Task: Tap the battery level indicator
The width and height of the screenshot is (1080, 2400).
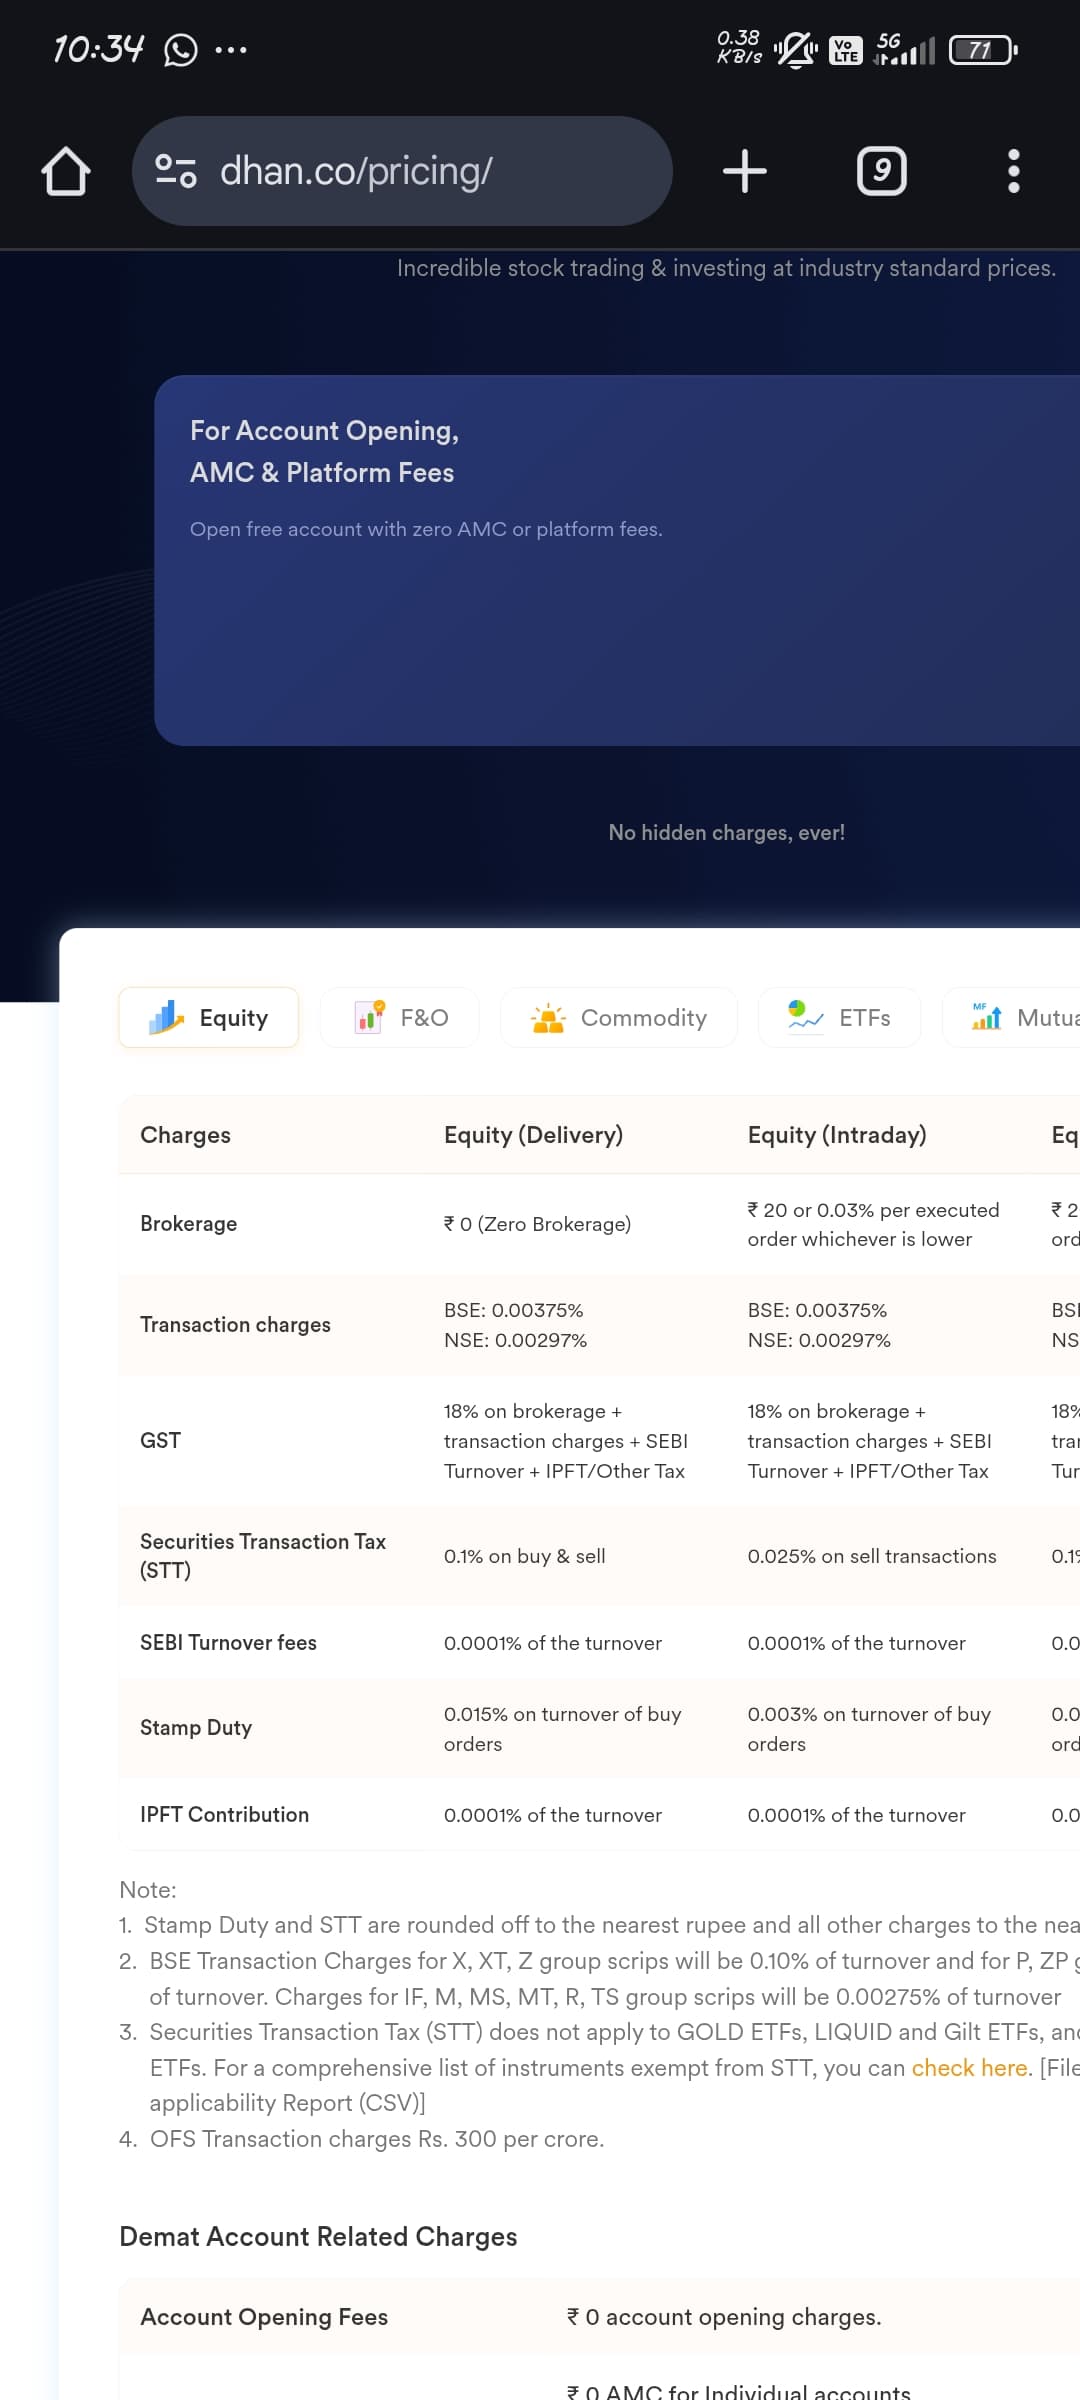Action: [984, 49]
